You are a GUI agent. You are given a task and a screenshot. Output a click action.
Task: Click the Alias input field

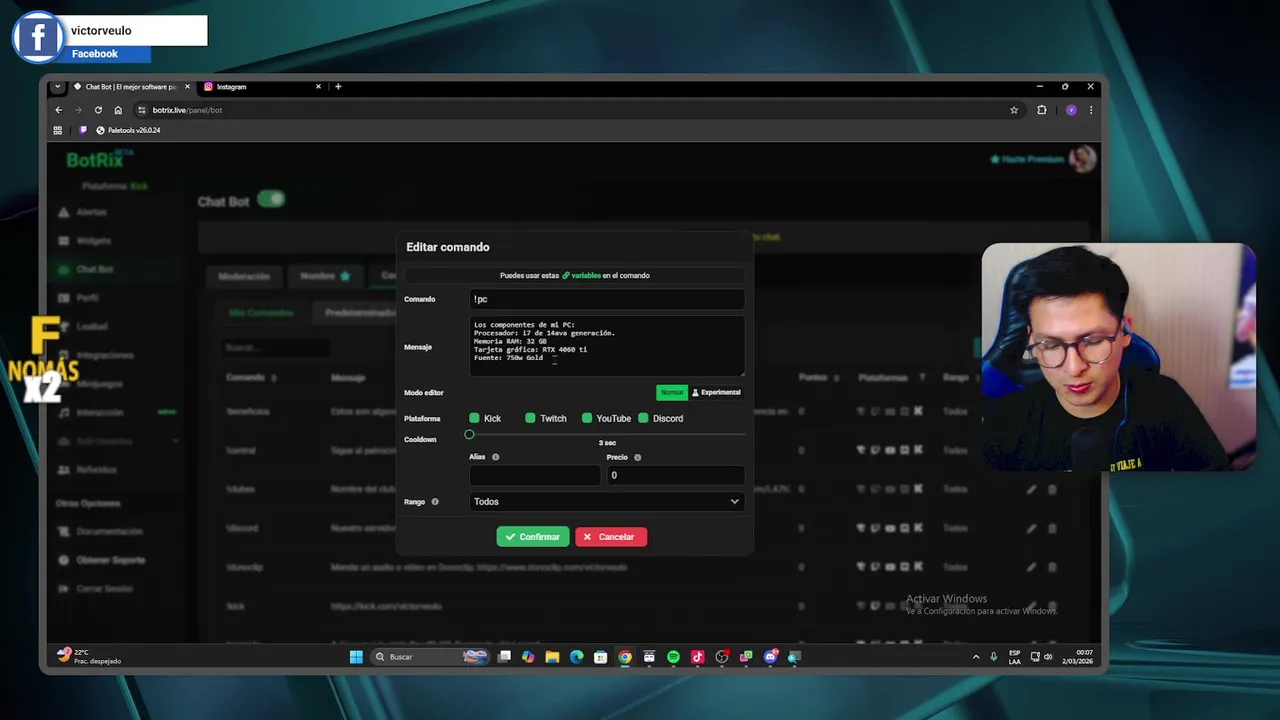535,475
